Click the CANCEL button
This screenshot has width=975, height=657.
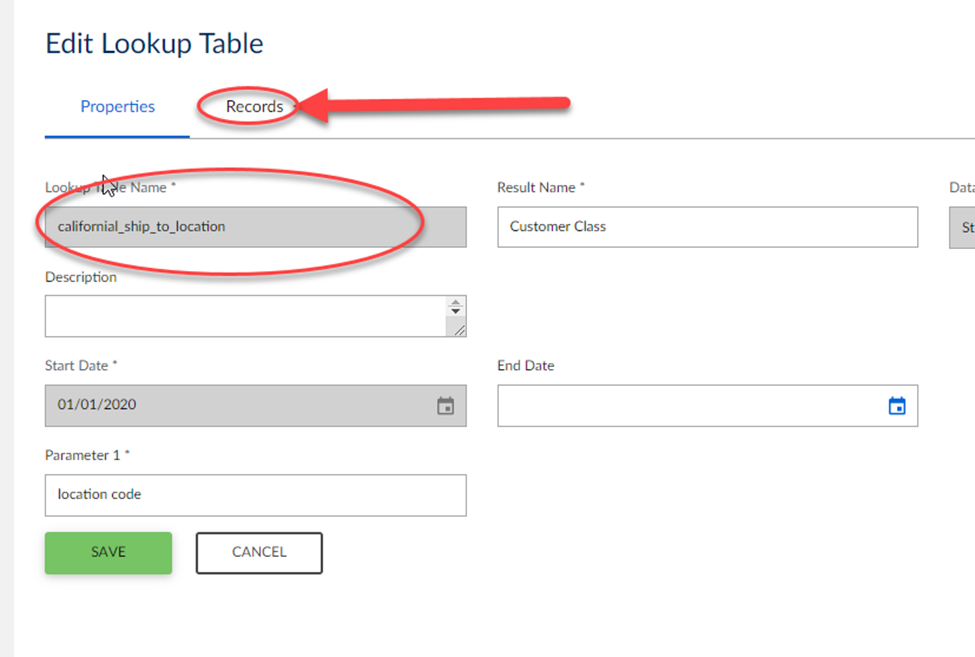pyautogui.click(x=259, y=552)
